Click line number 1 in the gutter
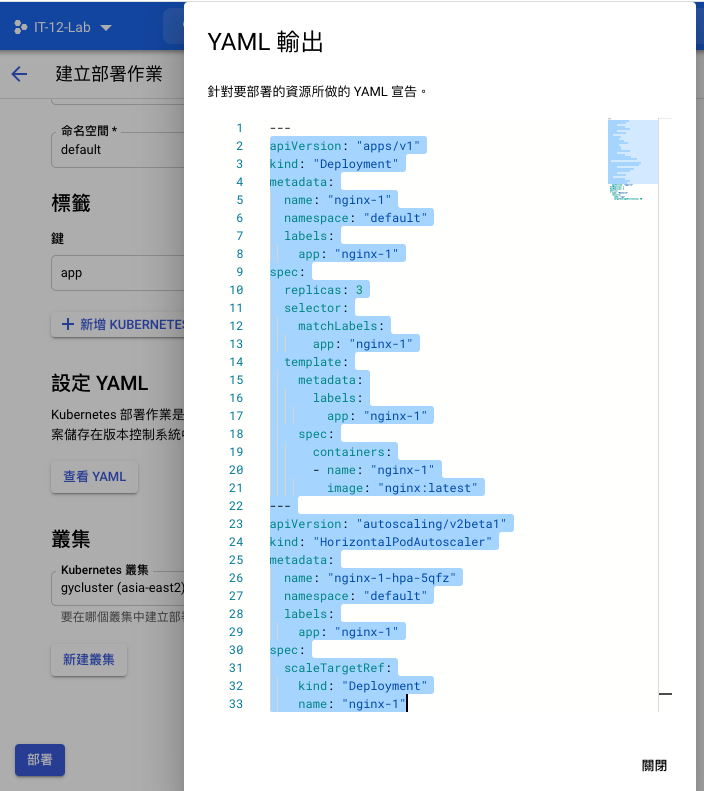The image size is (704, 791). (x=240, y=128)
